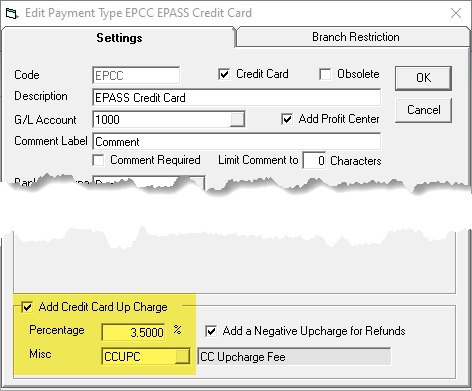Click the Description label
472x391 pixels.
(x=41, y=96)
